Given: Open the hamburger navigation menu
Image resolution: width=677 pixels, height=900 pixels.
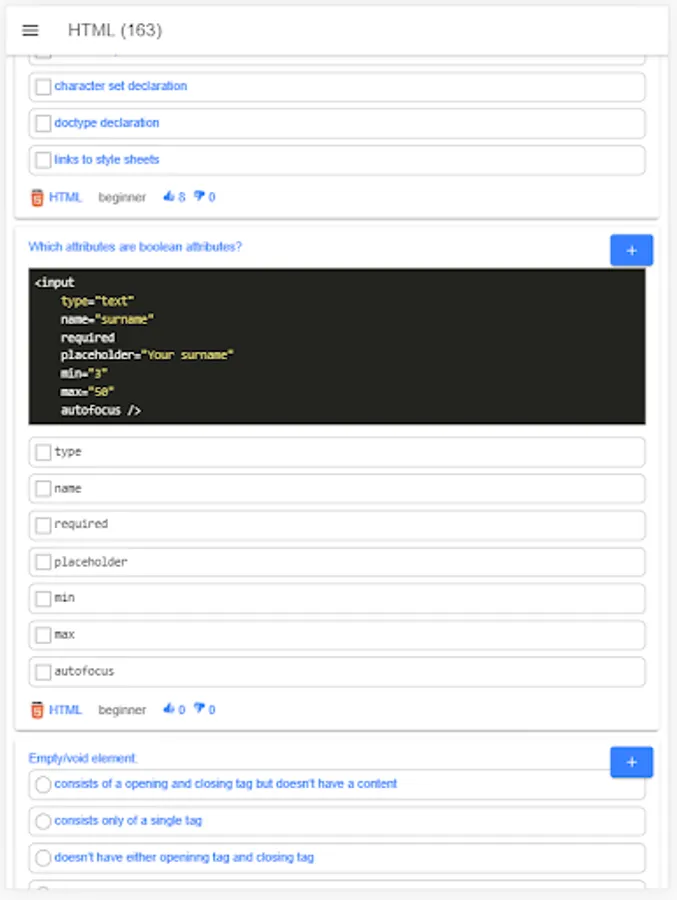Looking at the screenshot, I should coord(30,31).
